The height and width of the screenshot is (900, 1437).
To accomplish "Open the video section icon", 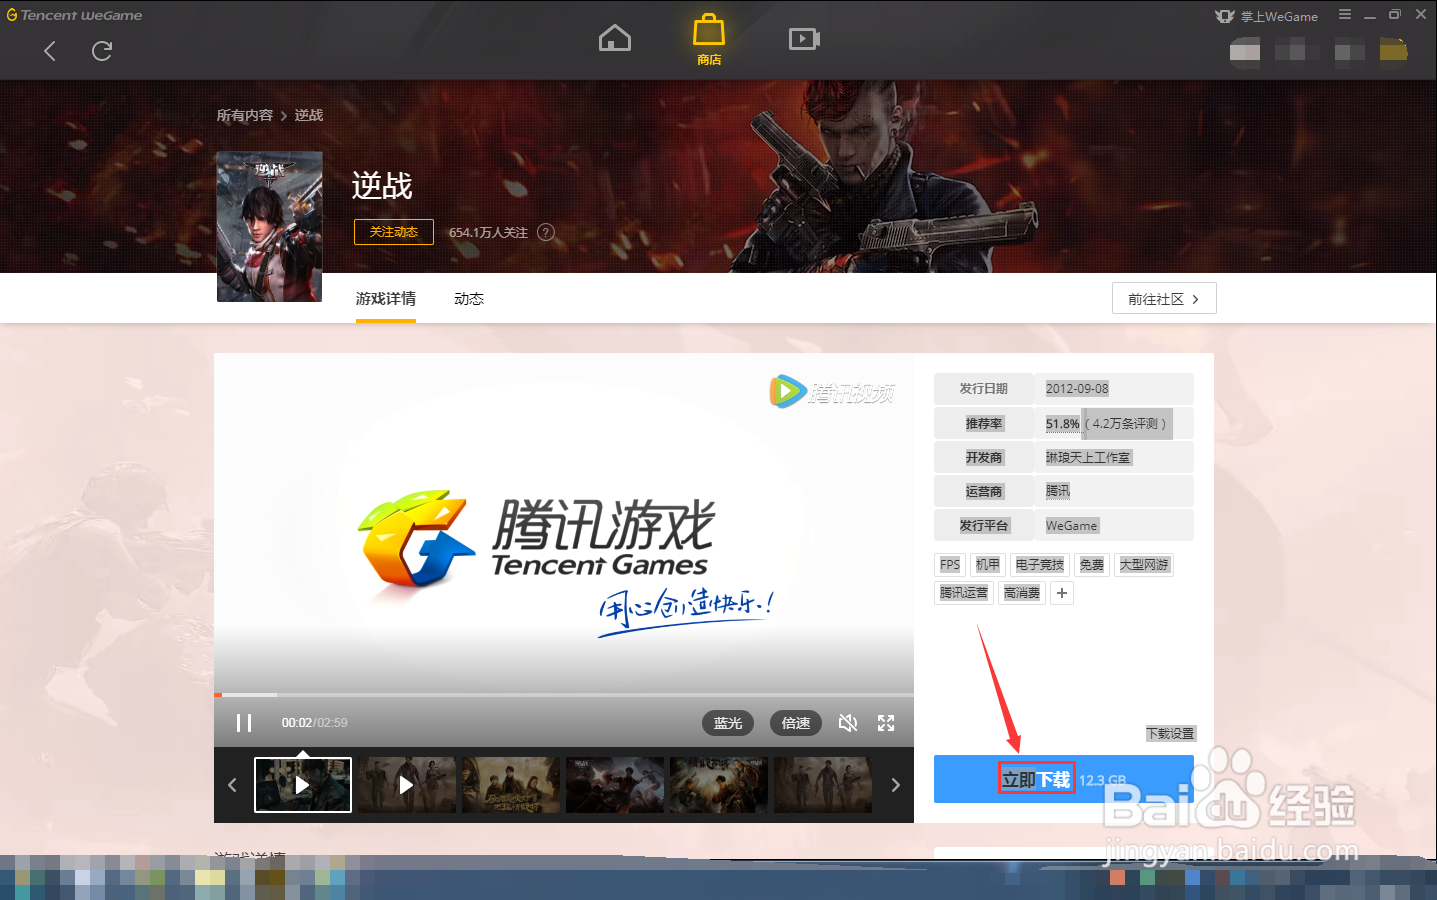I will [x=804, y=39].
